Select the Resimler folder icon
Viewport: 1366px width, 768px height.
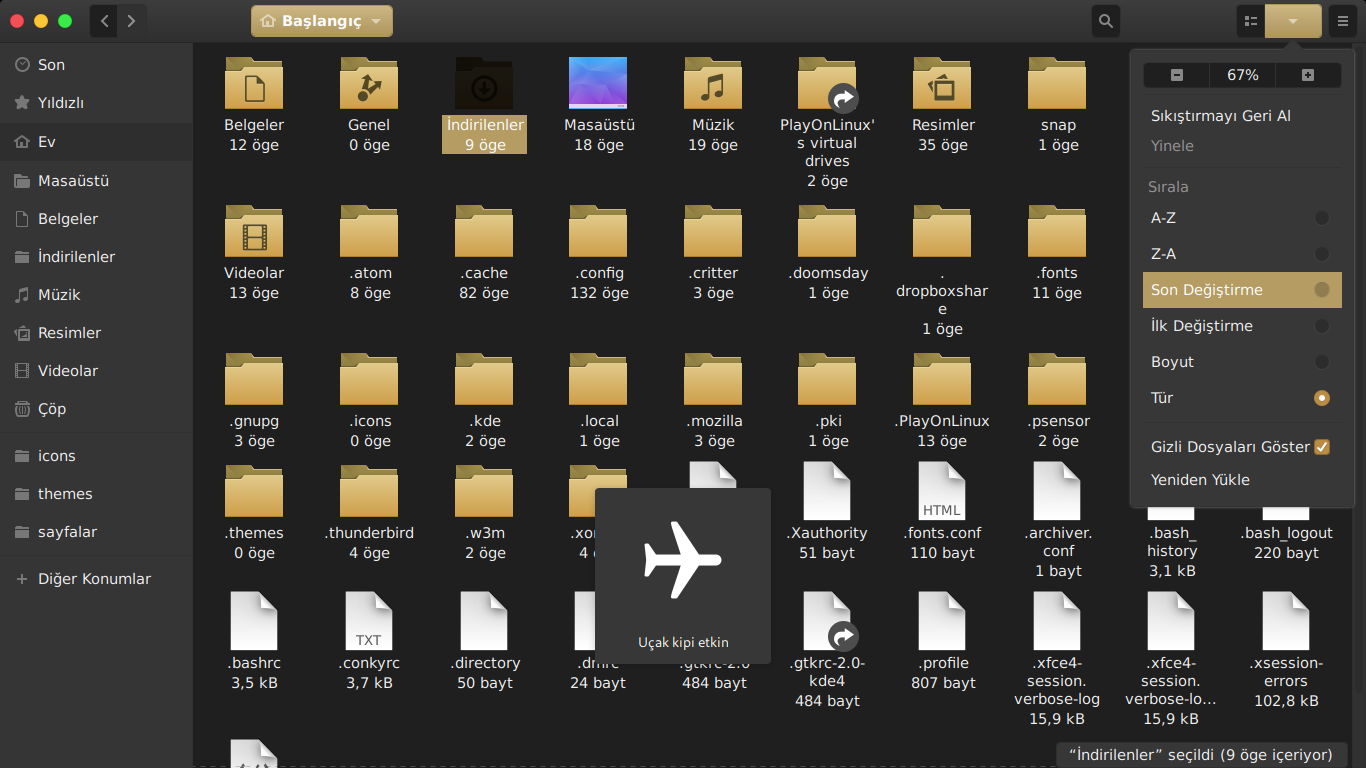pyautogui.click(x=942, y=83)
